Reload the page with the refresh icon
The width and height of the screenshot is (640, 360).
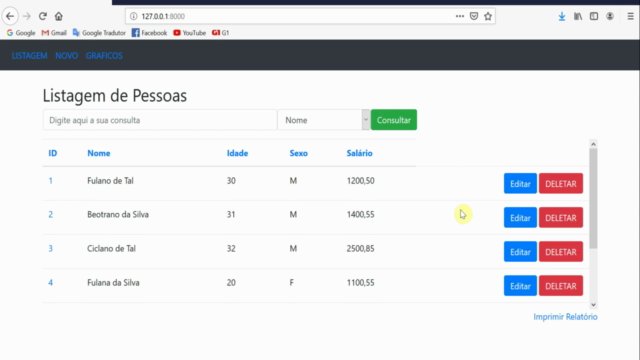[42, 16]
